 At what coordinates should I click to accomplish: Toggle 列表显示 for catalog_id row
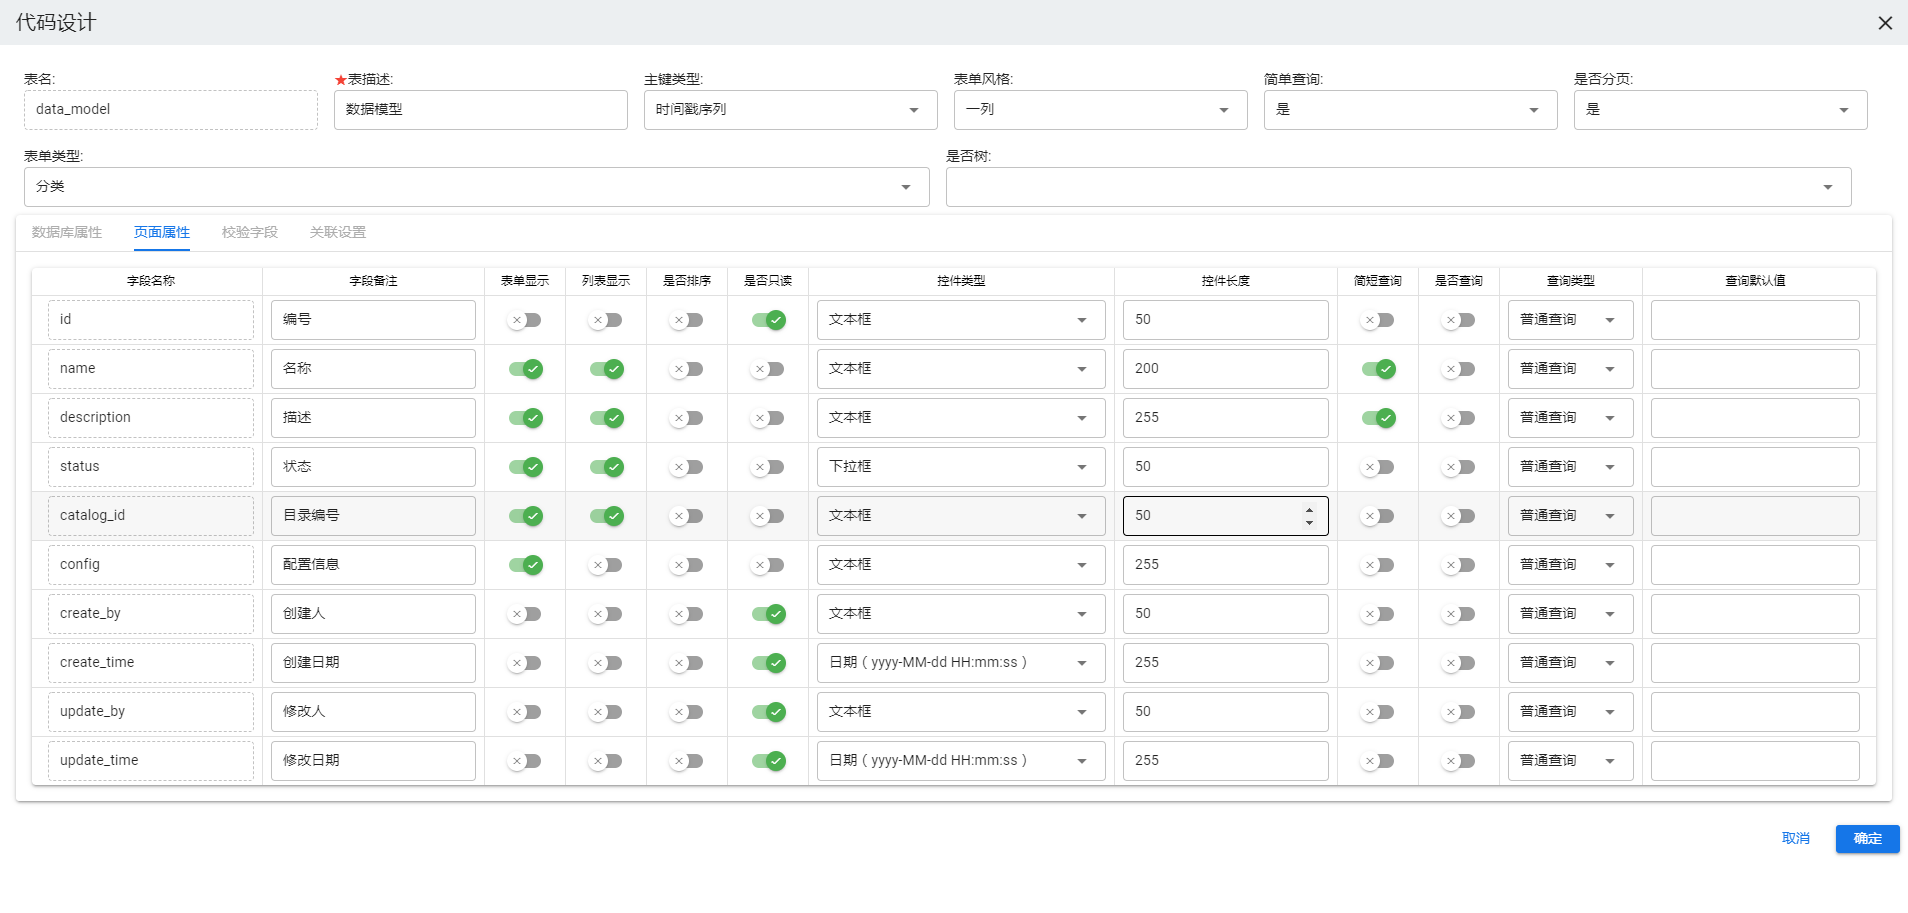(606, 516)
